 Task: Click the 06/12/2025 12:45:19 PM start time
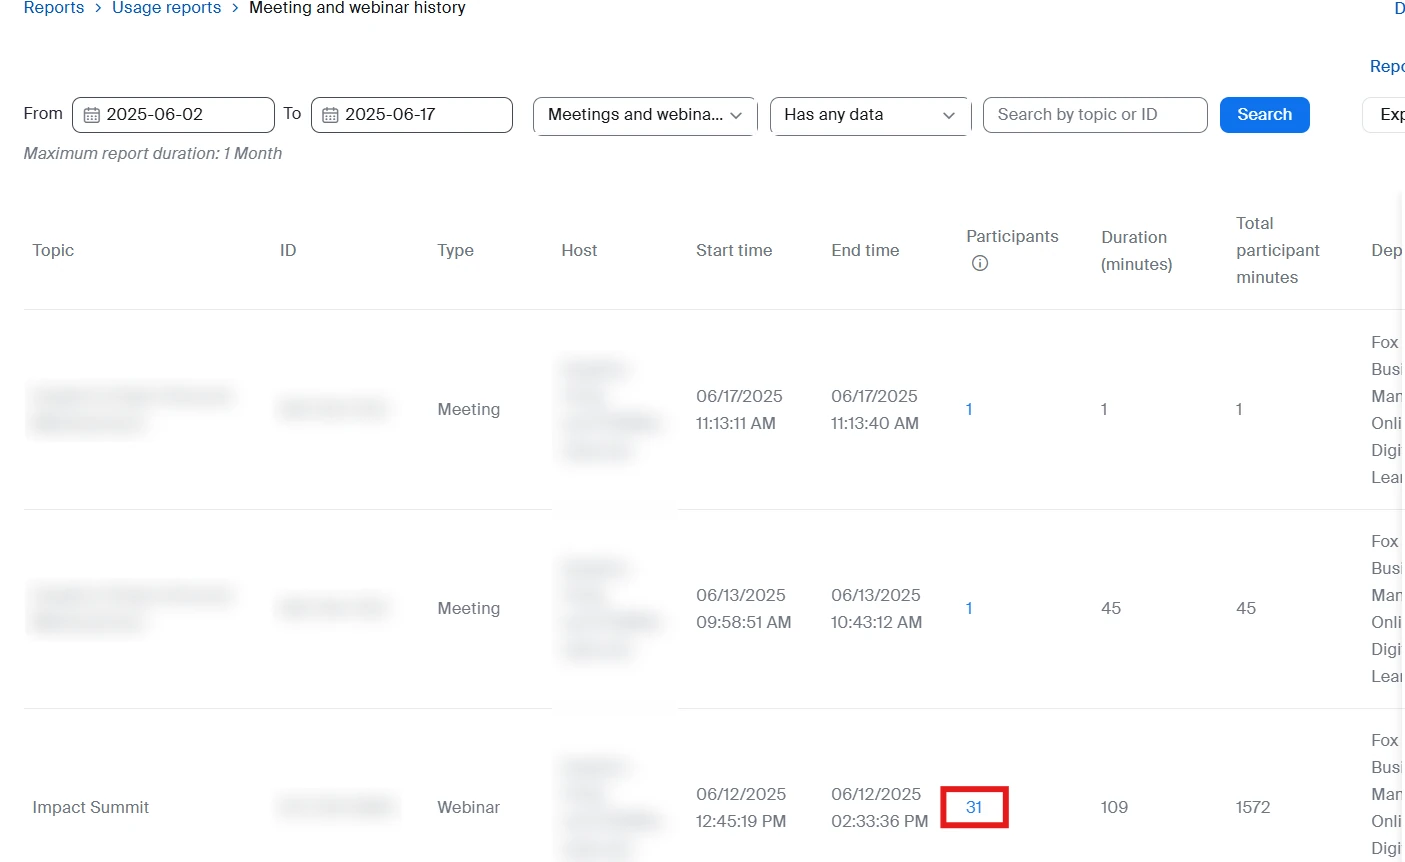pos(741,807)
